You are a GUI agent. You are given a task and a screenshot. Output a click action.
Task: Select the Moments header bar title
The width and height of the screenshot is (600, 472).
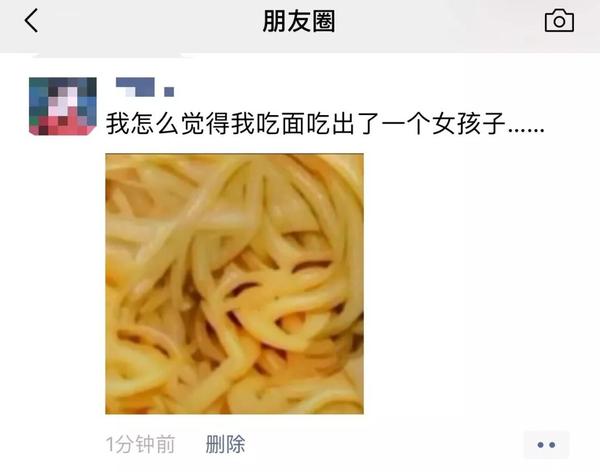(x=299, y=21)
